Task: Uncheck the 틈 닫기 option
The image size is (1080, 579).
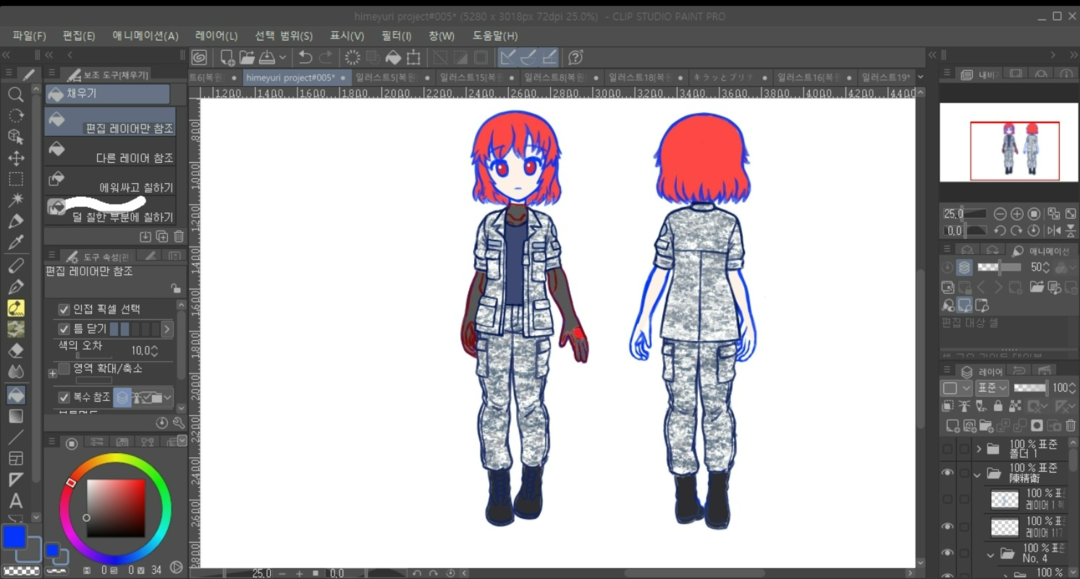Action: 64,329
